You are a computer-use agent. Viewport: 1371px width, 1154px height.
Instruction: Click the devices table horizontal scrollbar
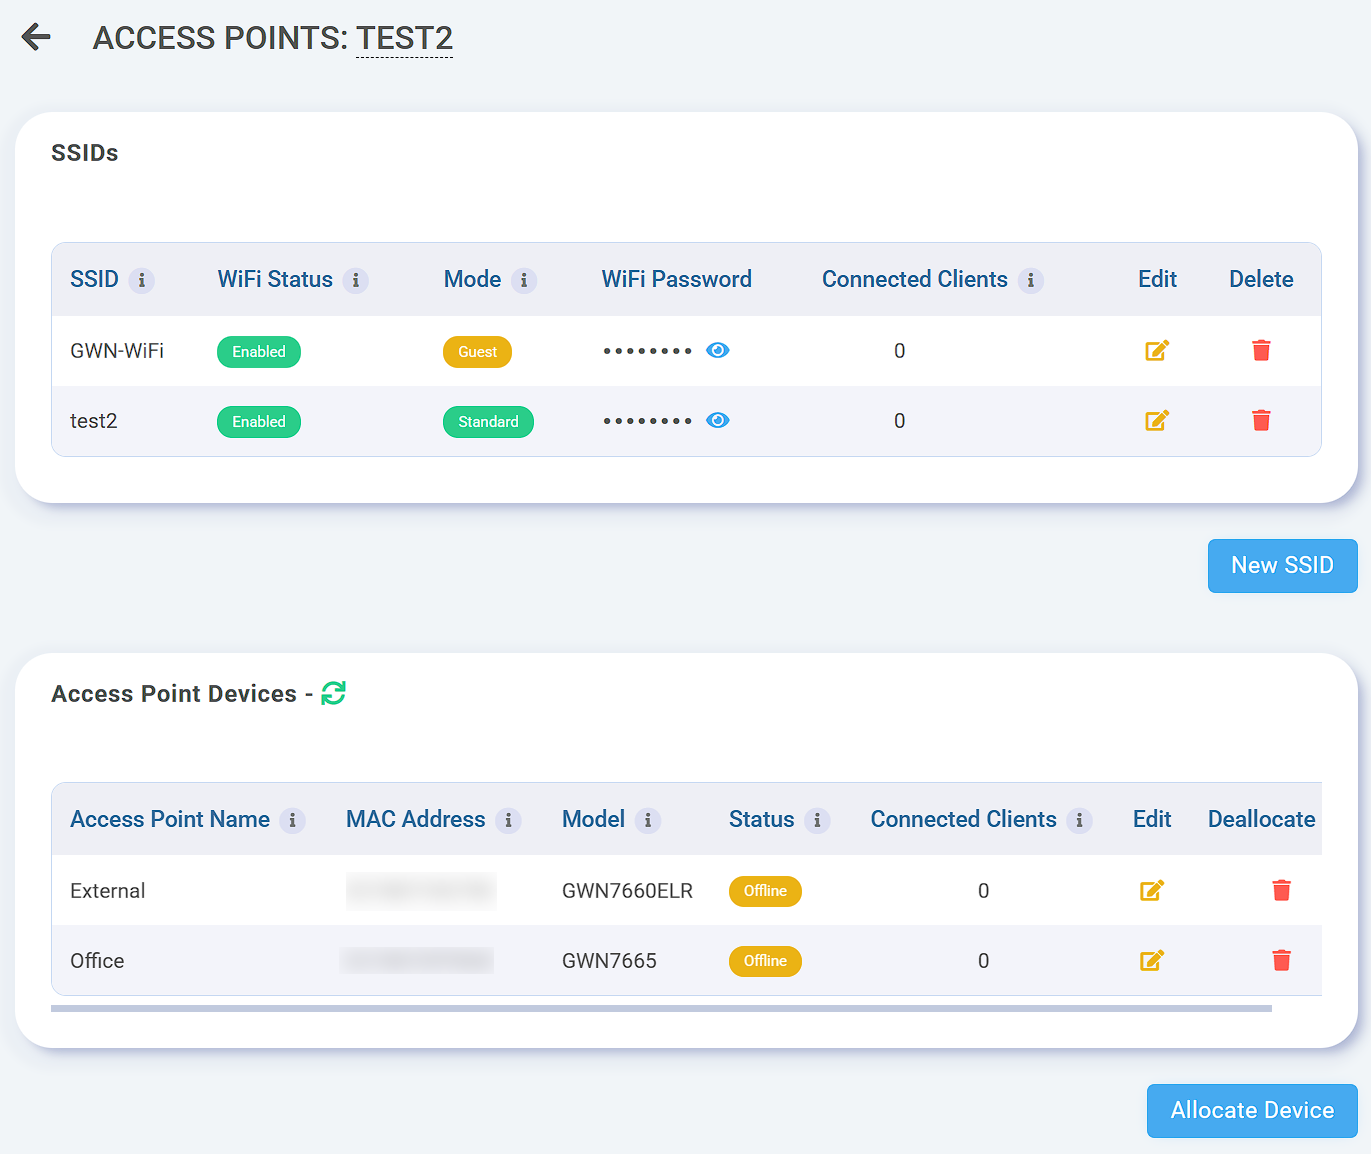pyautogui.click(x=661, y=1008)
